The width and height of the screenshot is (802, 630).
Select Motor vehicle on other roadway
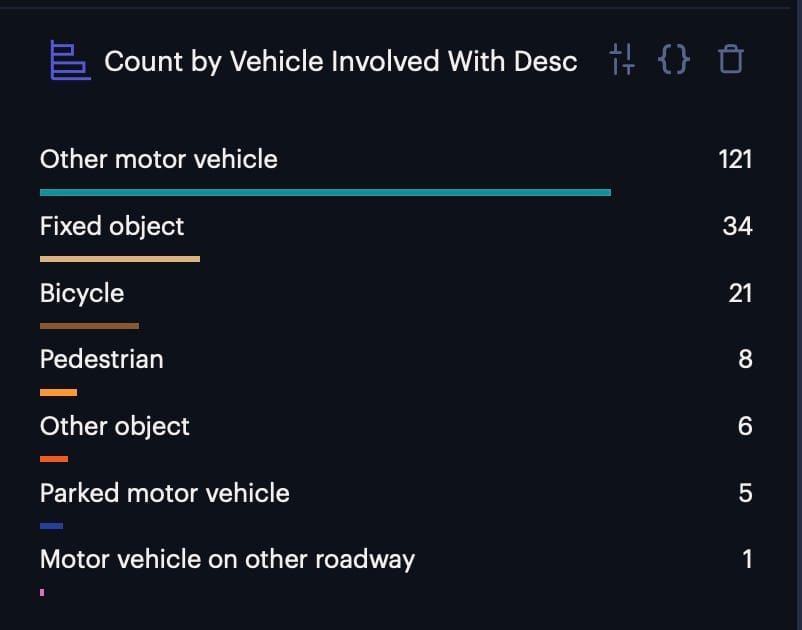coord(227,559)
